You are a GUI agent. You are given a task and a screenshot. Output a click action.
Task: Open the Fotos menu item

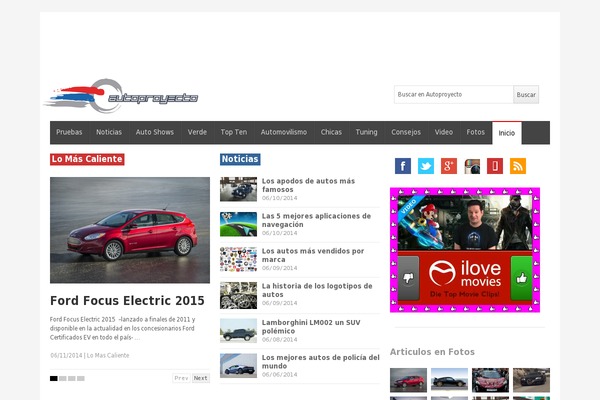tap(476, 132)
